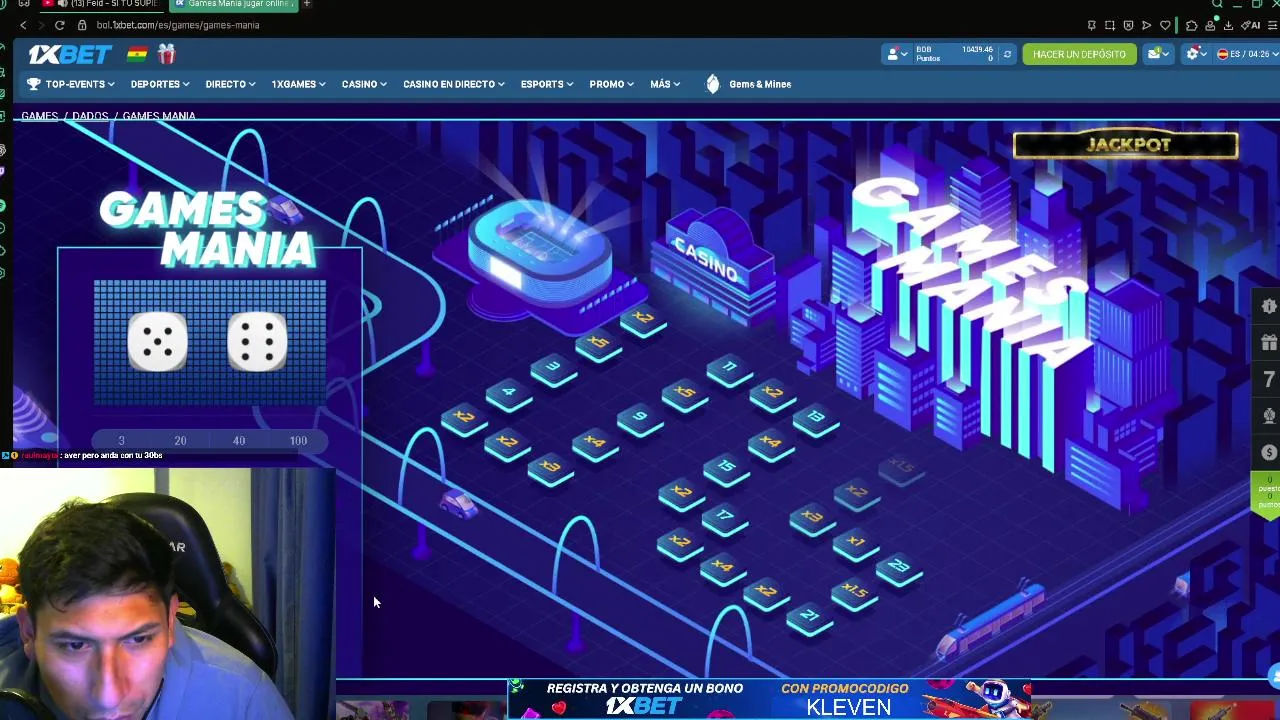Click the right die showing six
This screenshot has height=720, width=1280.
pyautogui.click(x=257, y=341)
